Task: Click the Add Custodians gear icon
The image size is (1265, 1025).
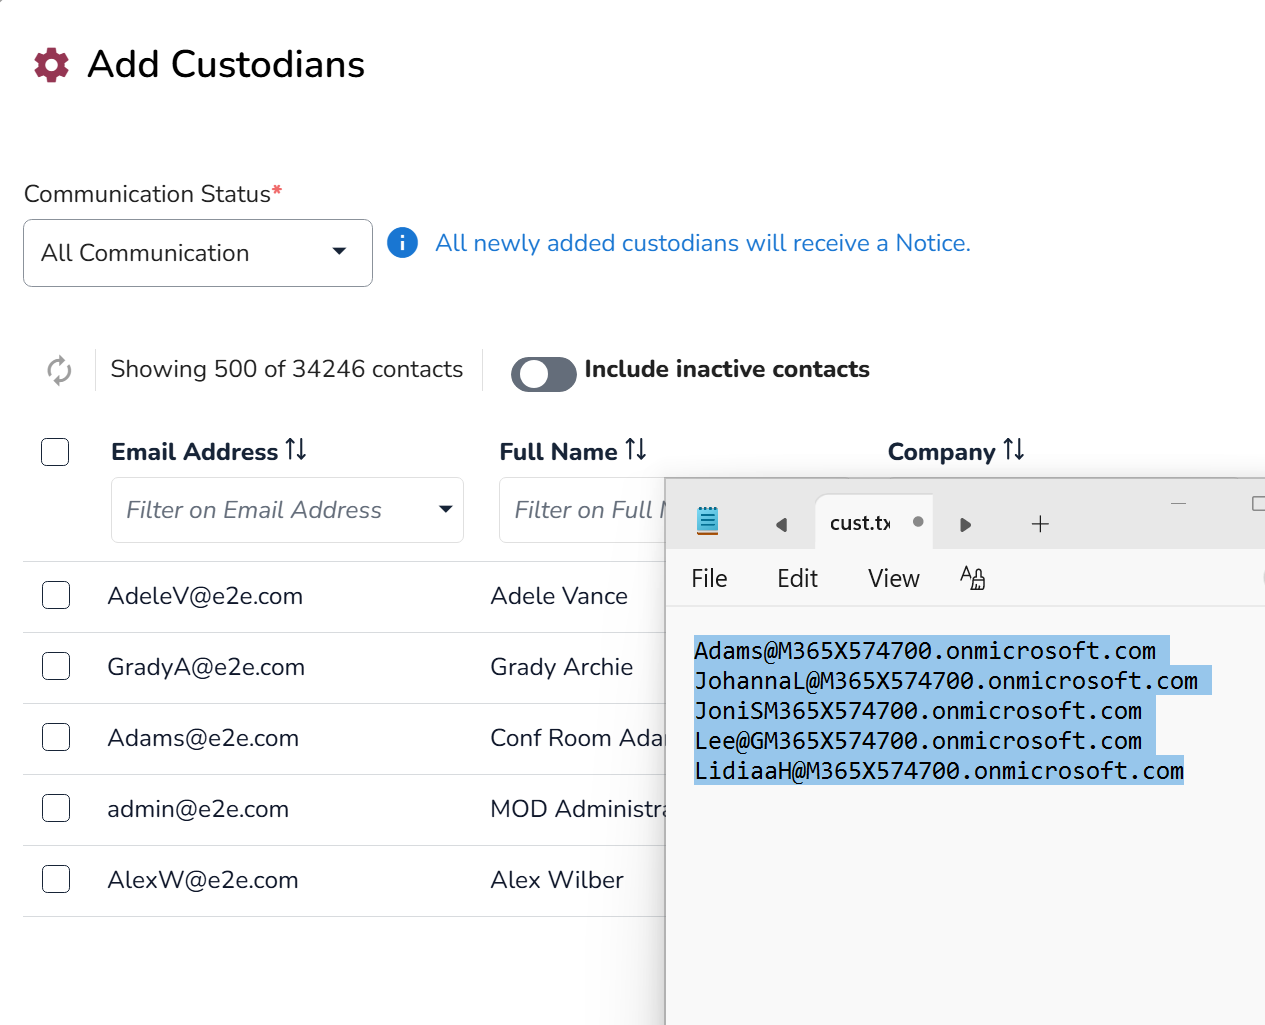Action: click(x=52, y=65)
